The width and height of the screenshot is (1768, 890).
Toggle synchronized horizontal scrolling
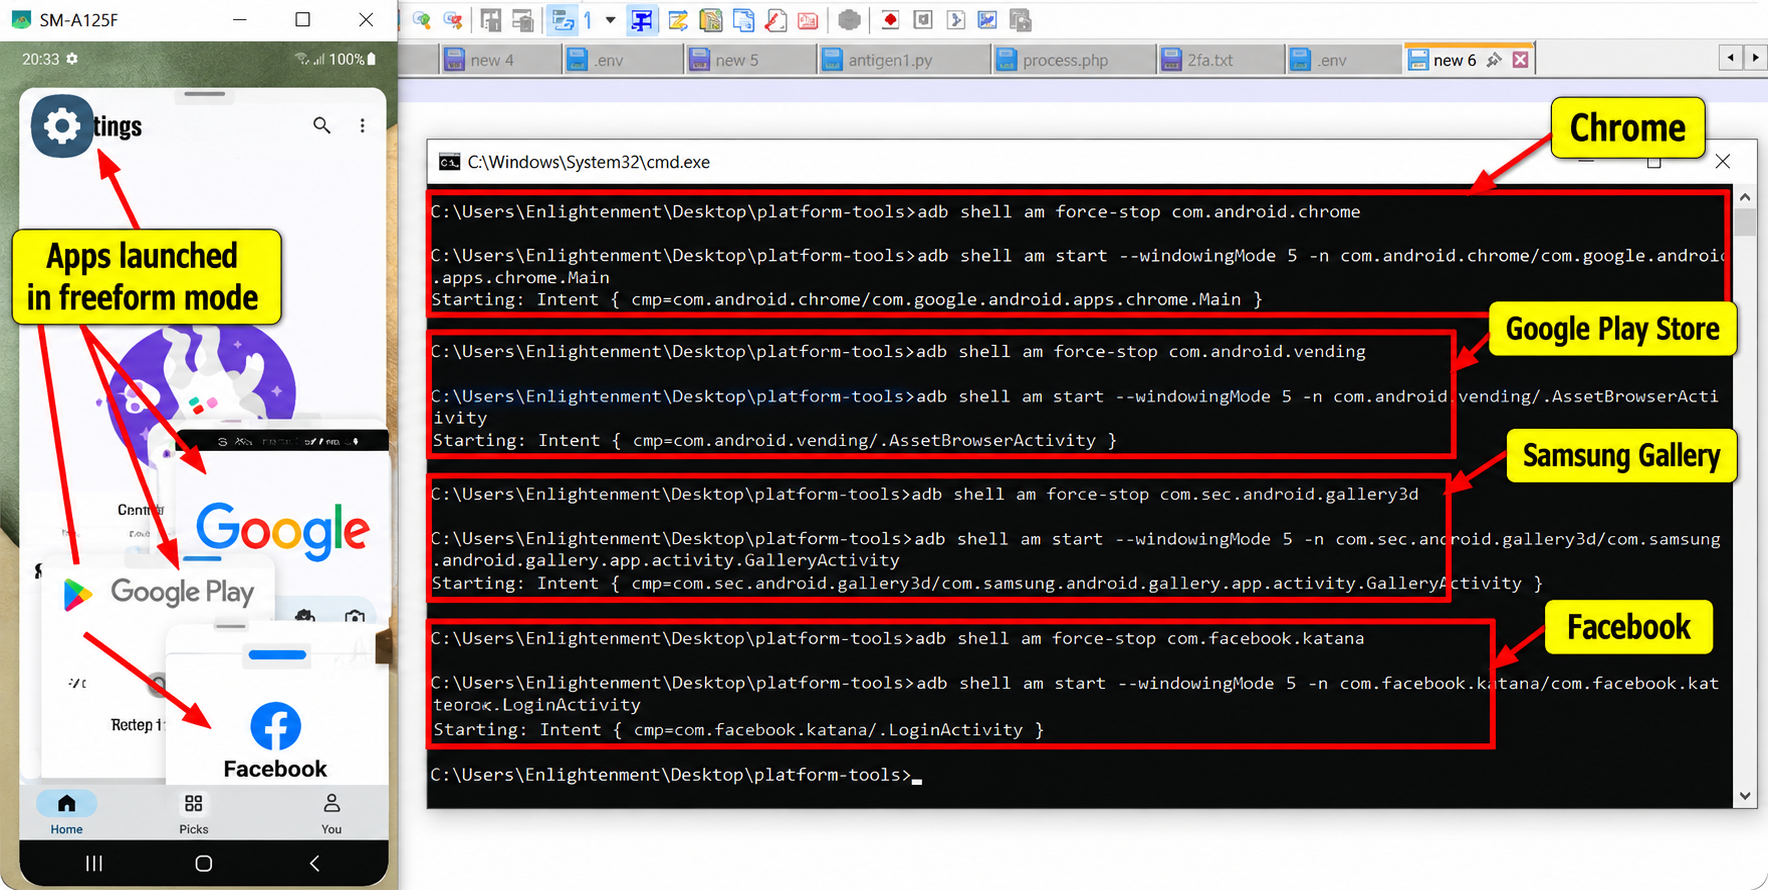coord(522,20)
